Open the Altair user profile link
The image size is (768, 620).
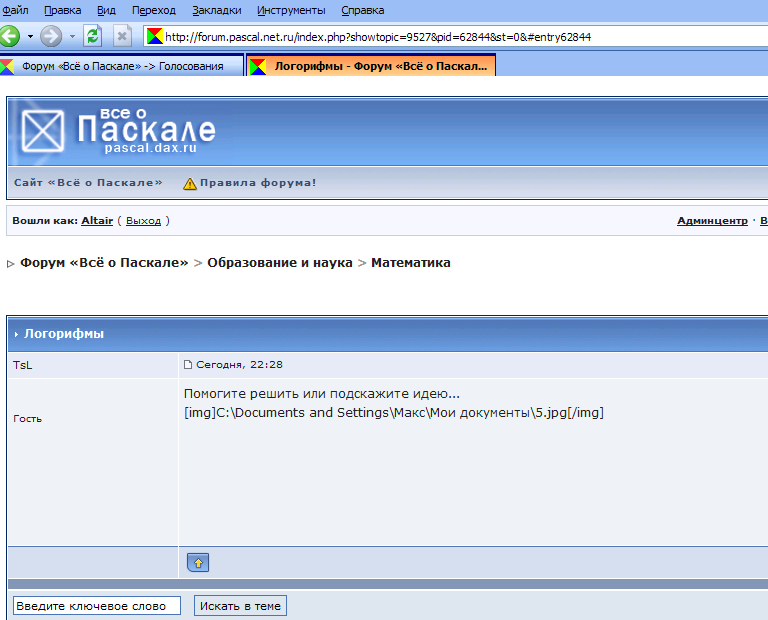click(97, 220)
